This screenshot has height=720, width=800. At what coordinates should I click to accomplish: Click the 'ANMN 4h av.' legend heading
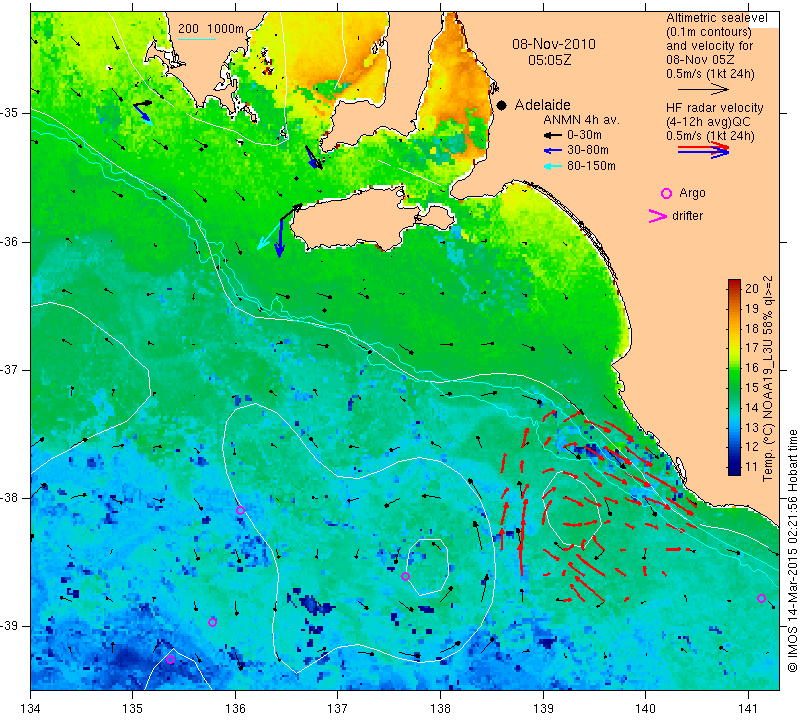tap(581, 120)
